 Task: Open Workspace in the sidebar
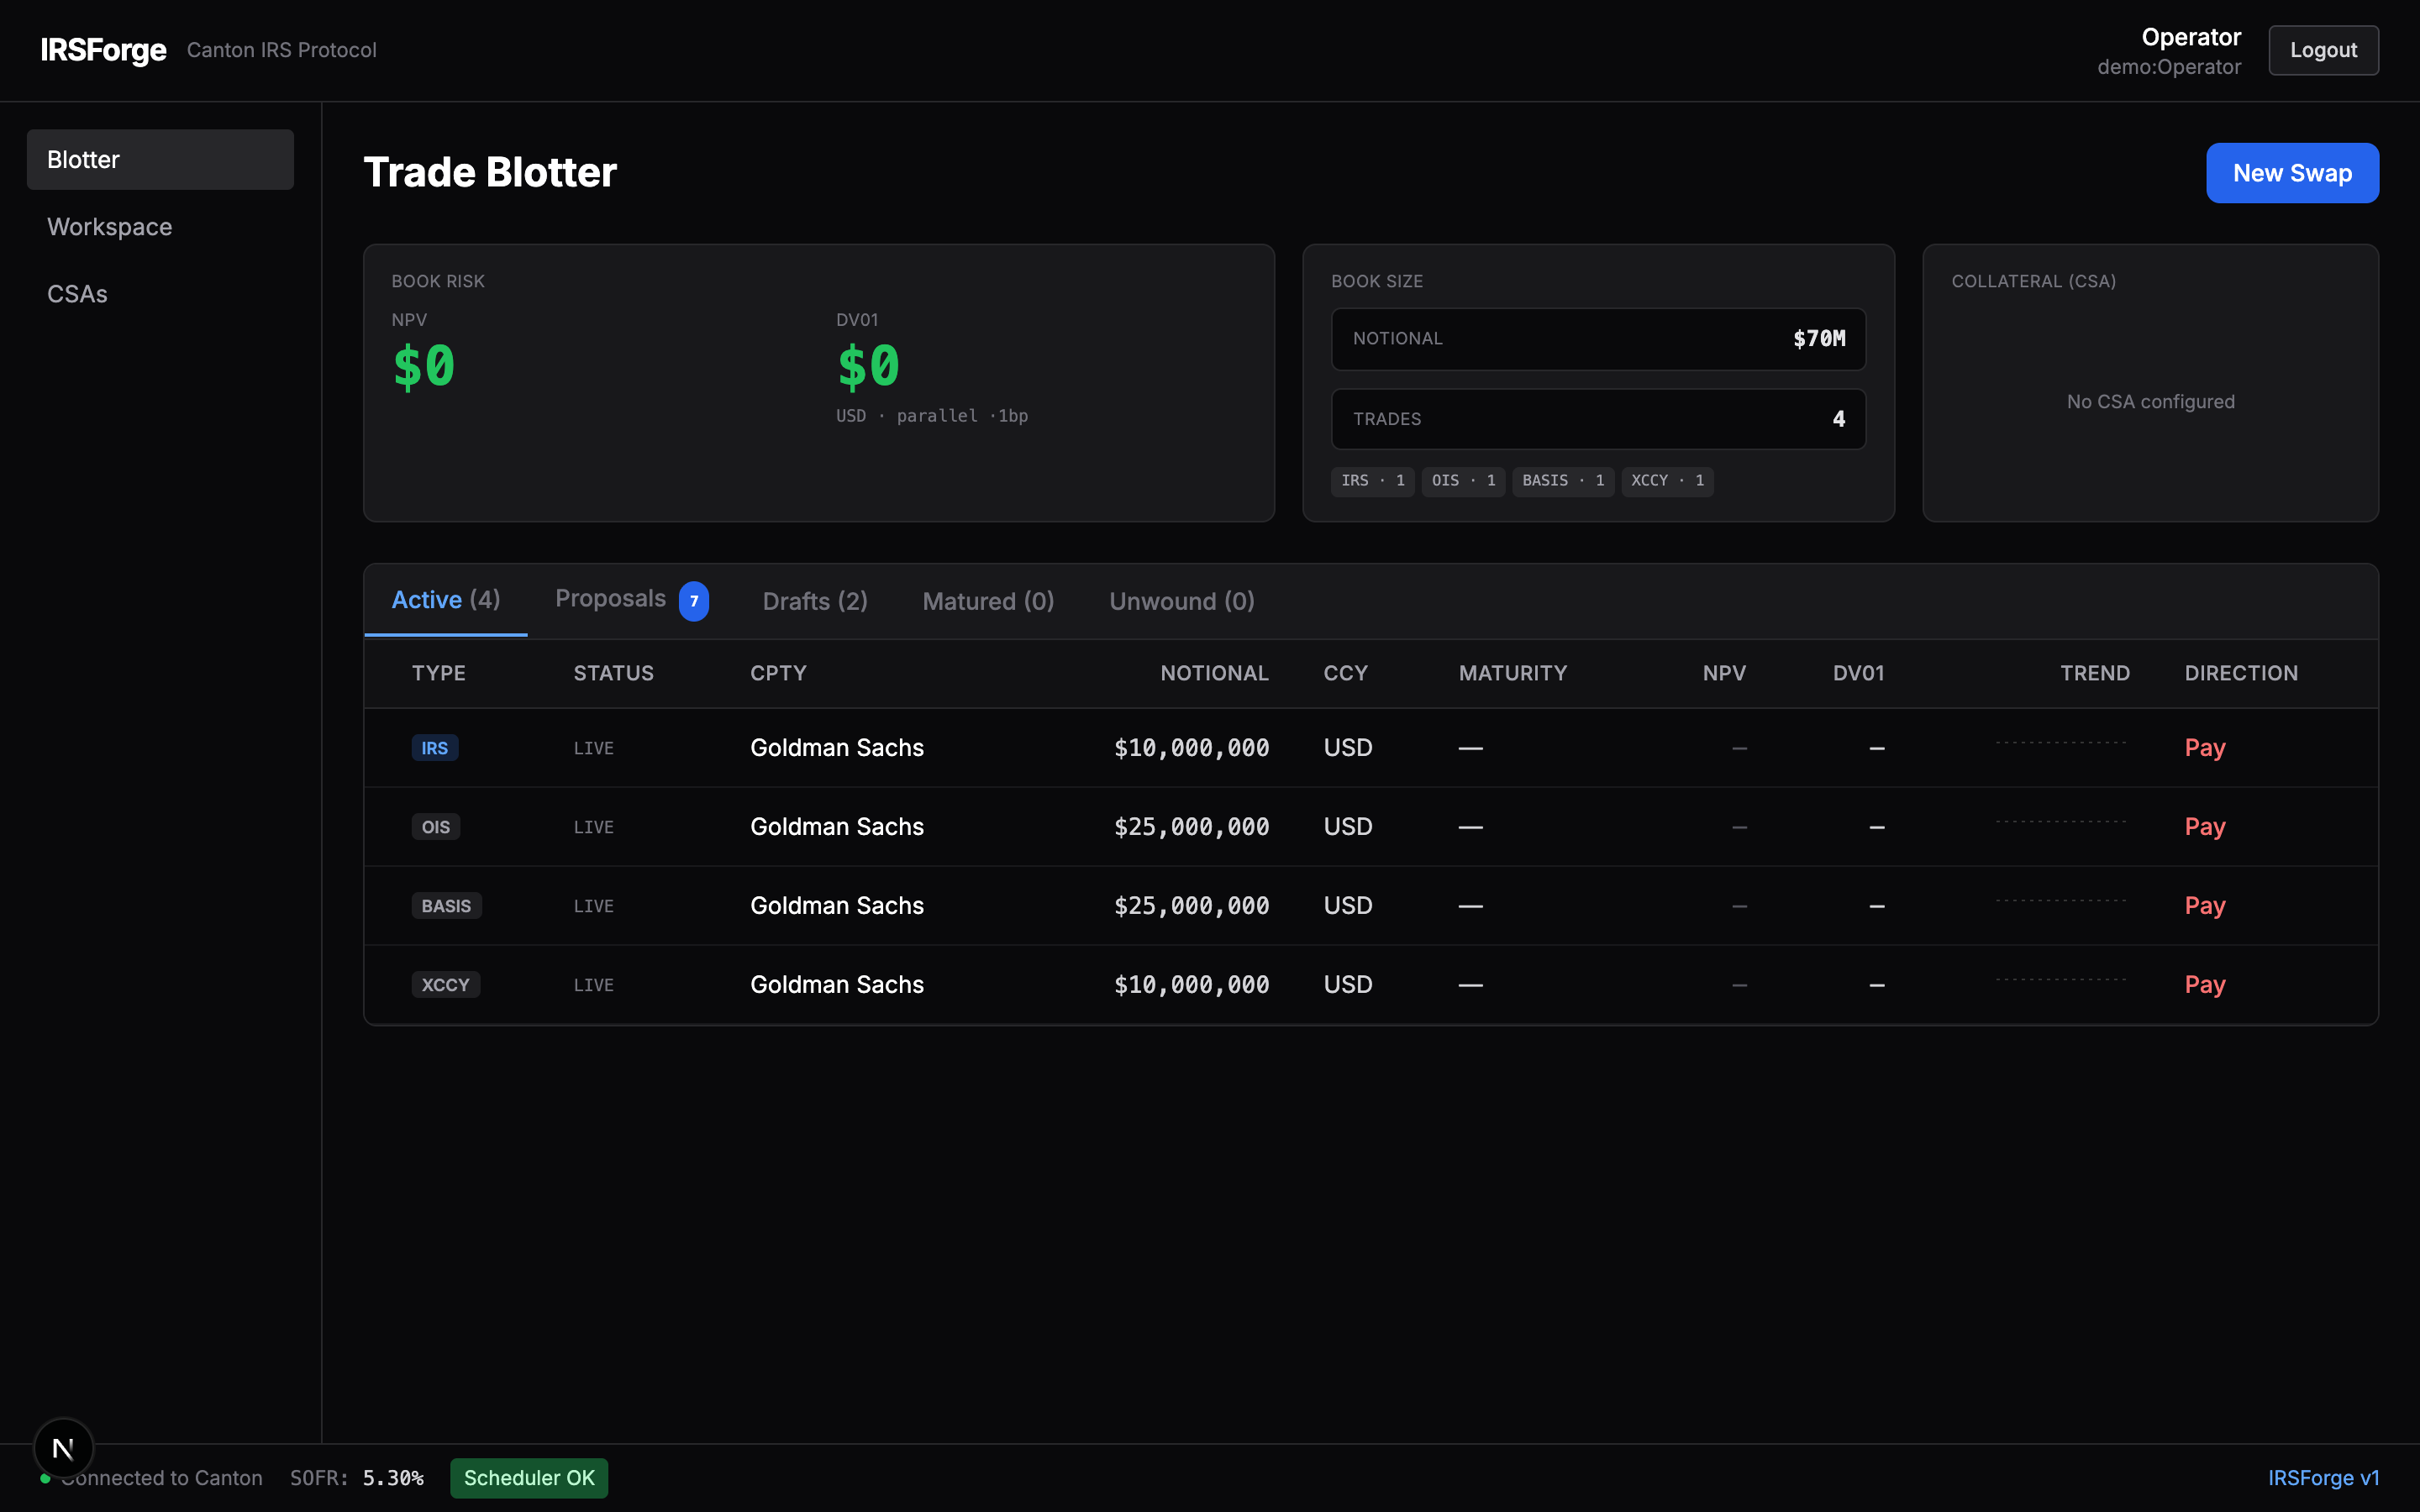pos(110,227)
